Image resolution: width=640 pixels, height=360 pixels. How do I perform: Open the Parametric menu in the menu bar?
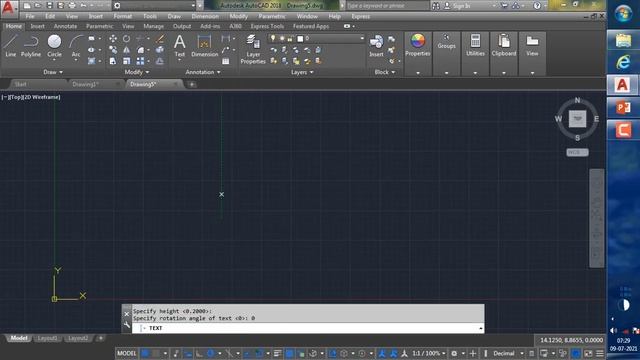coord(272,16)
